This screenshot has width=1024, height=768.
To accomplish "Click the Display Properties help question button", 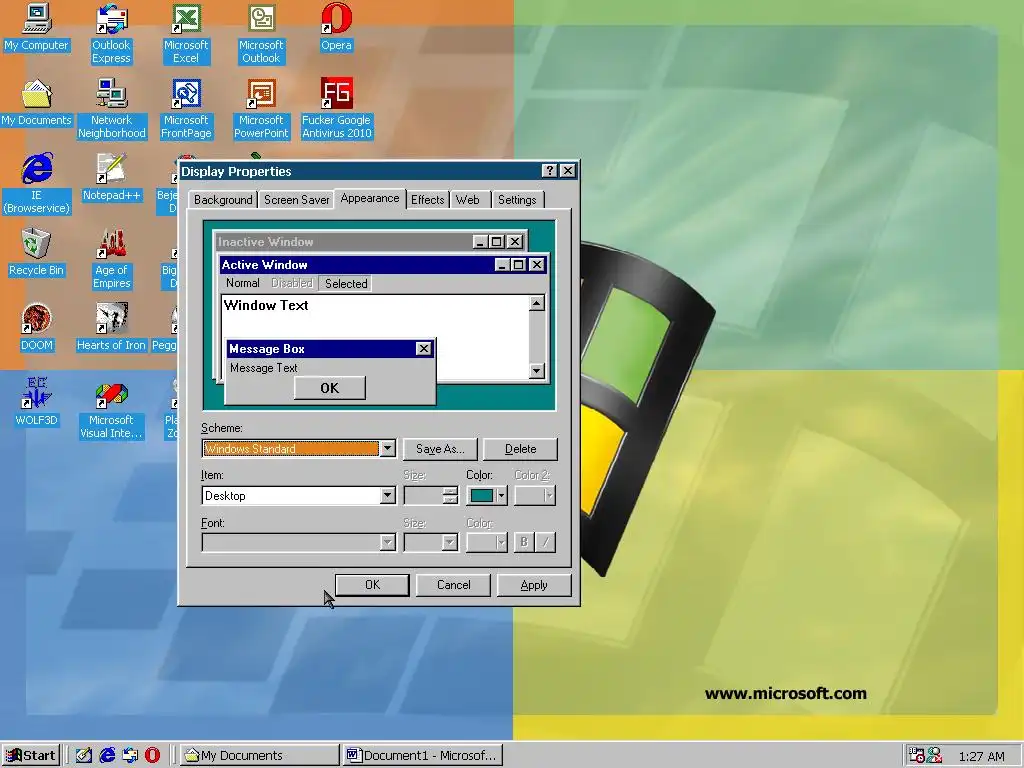I will (549, 171).
